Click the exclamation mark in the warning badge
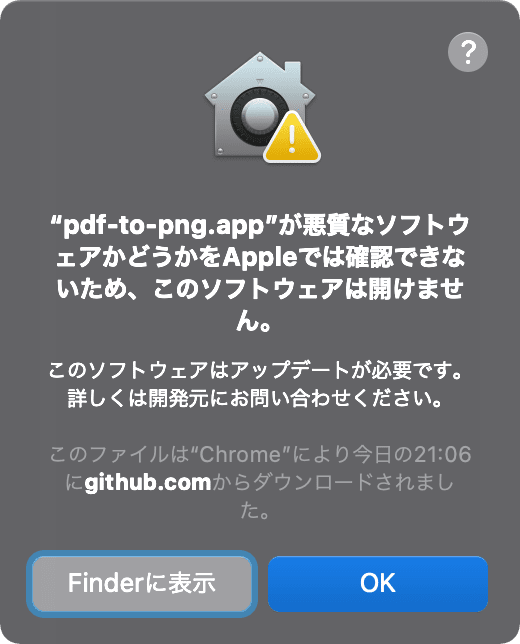The width and height of the screenshot is (520, 644). tap(292, 139)
